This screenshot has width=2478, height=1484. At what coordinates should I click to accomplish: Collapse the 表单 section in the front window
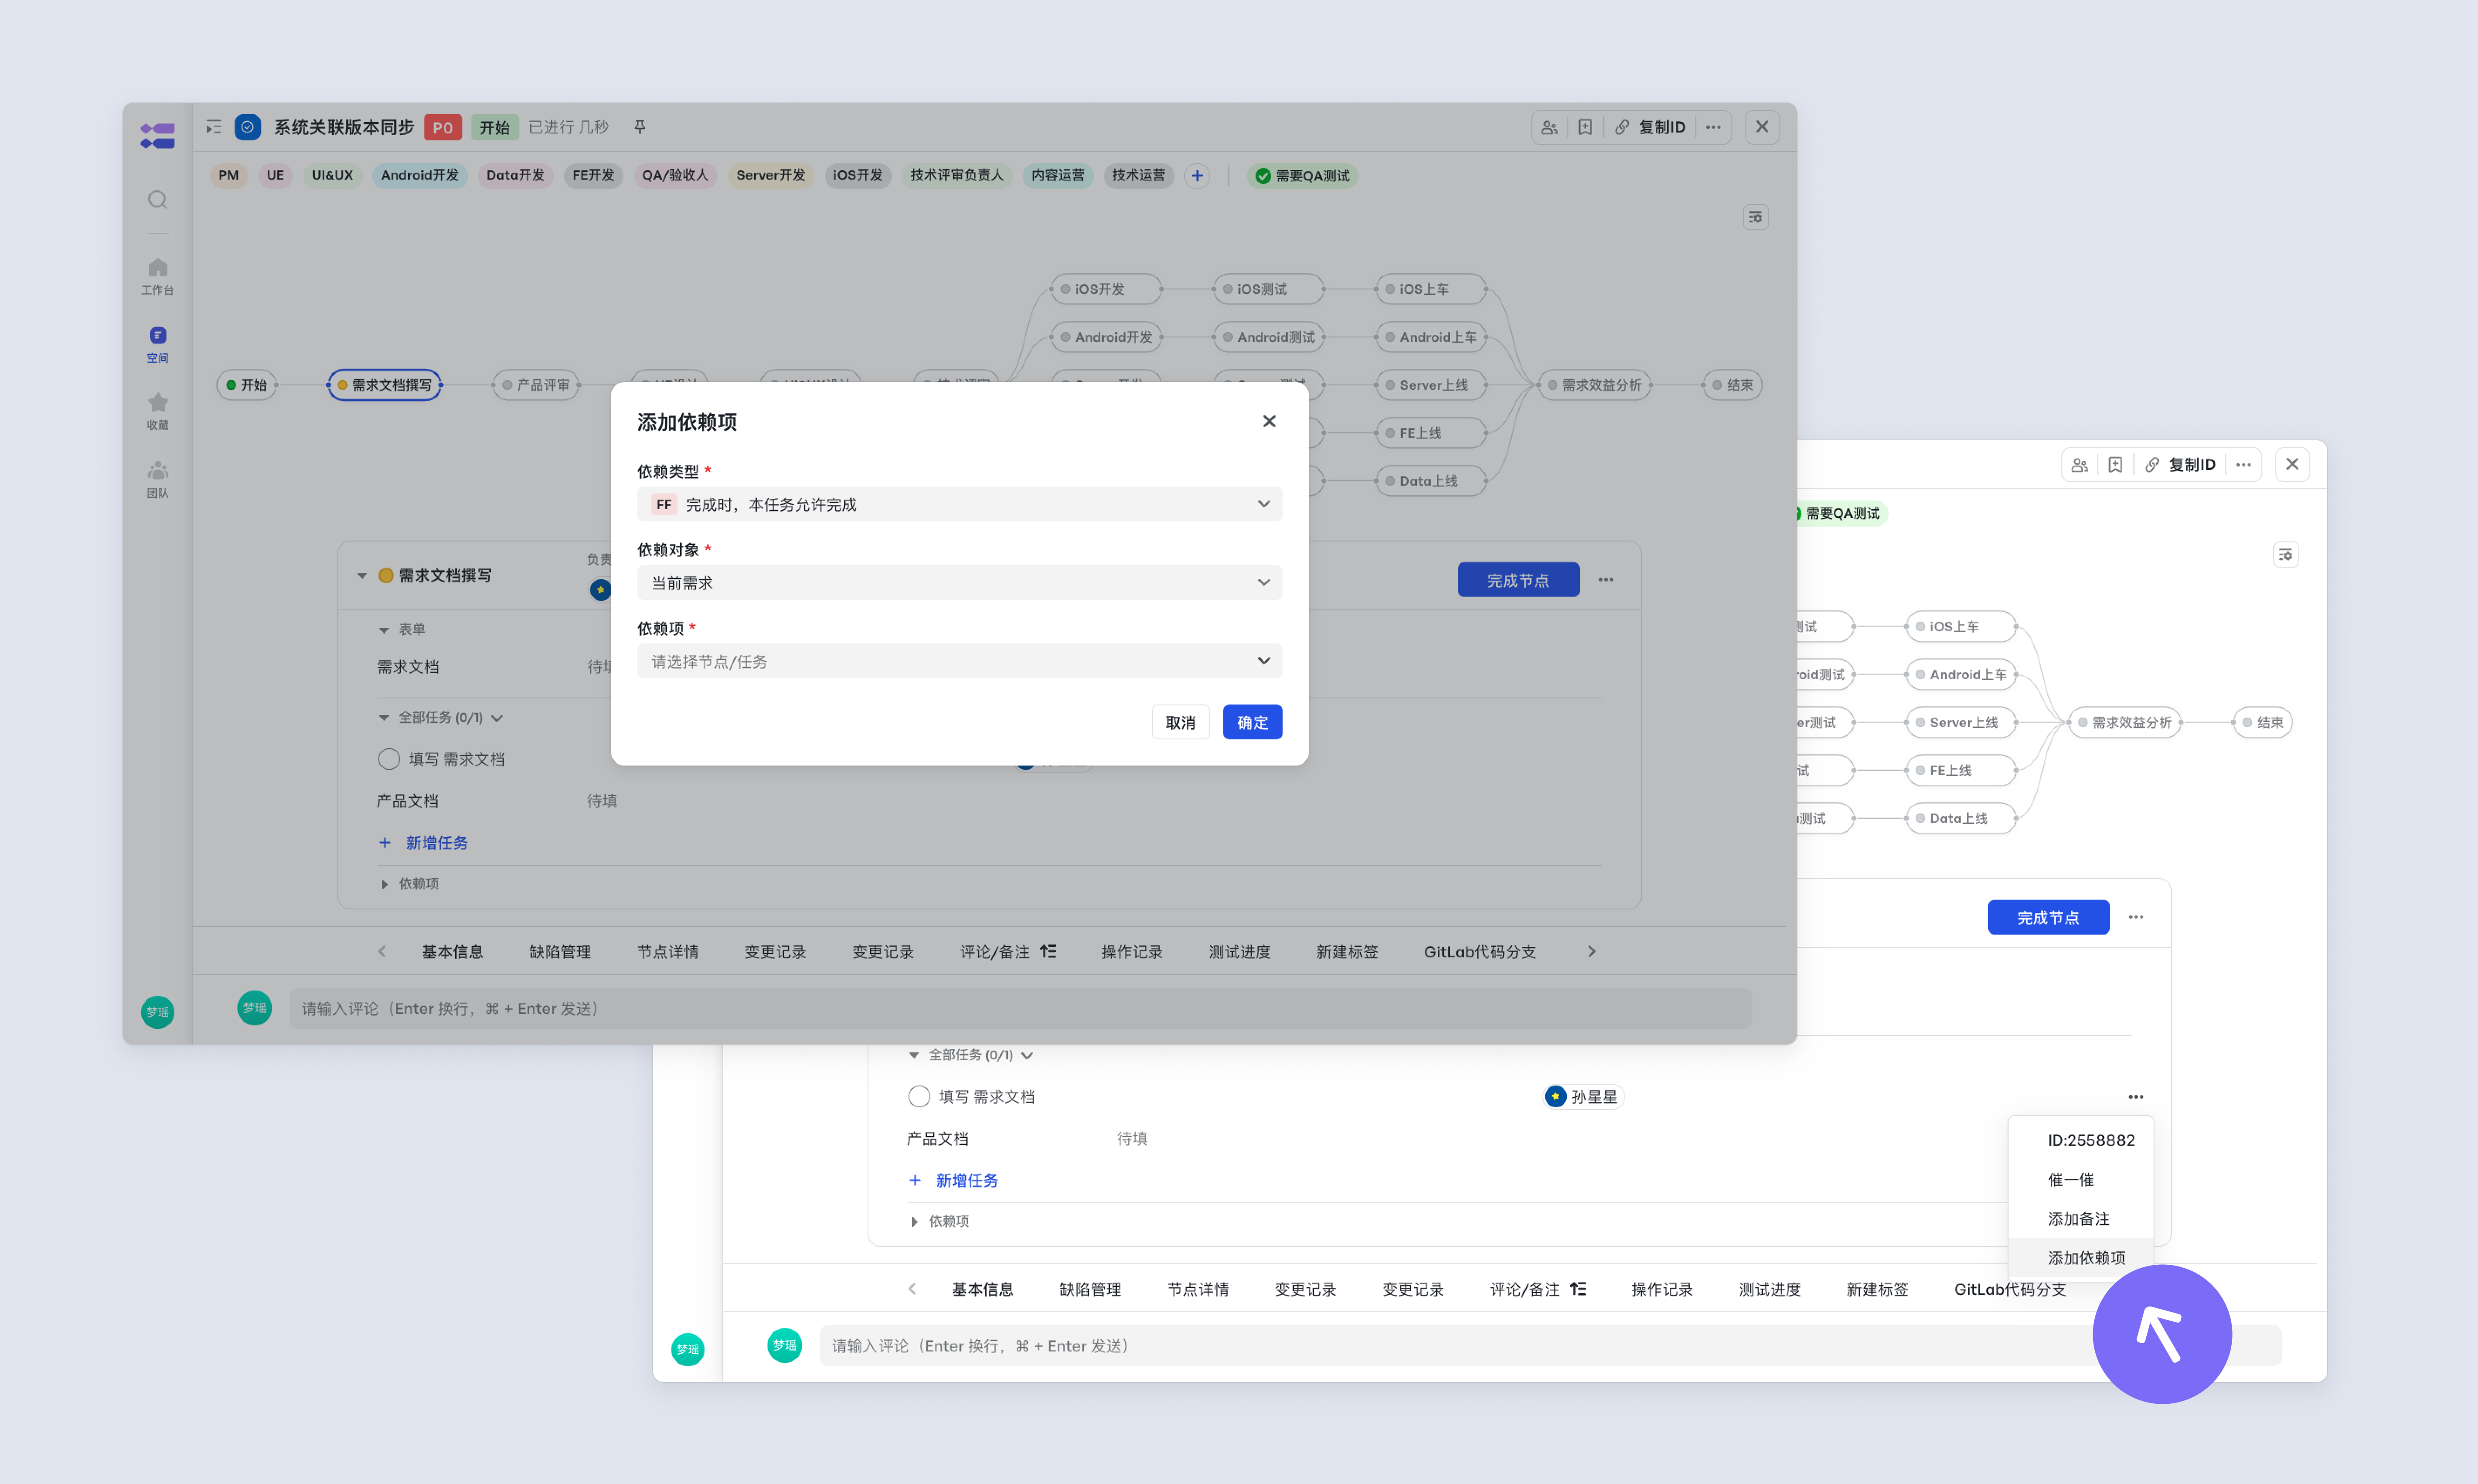(383, 629)
